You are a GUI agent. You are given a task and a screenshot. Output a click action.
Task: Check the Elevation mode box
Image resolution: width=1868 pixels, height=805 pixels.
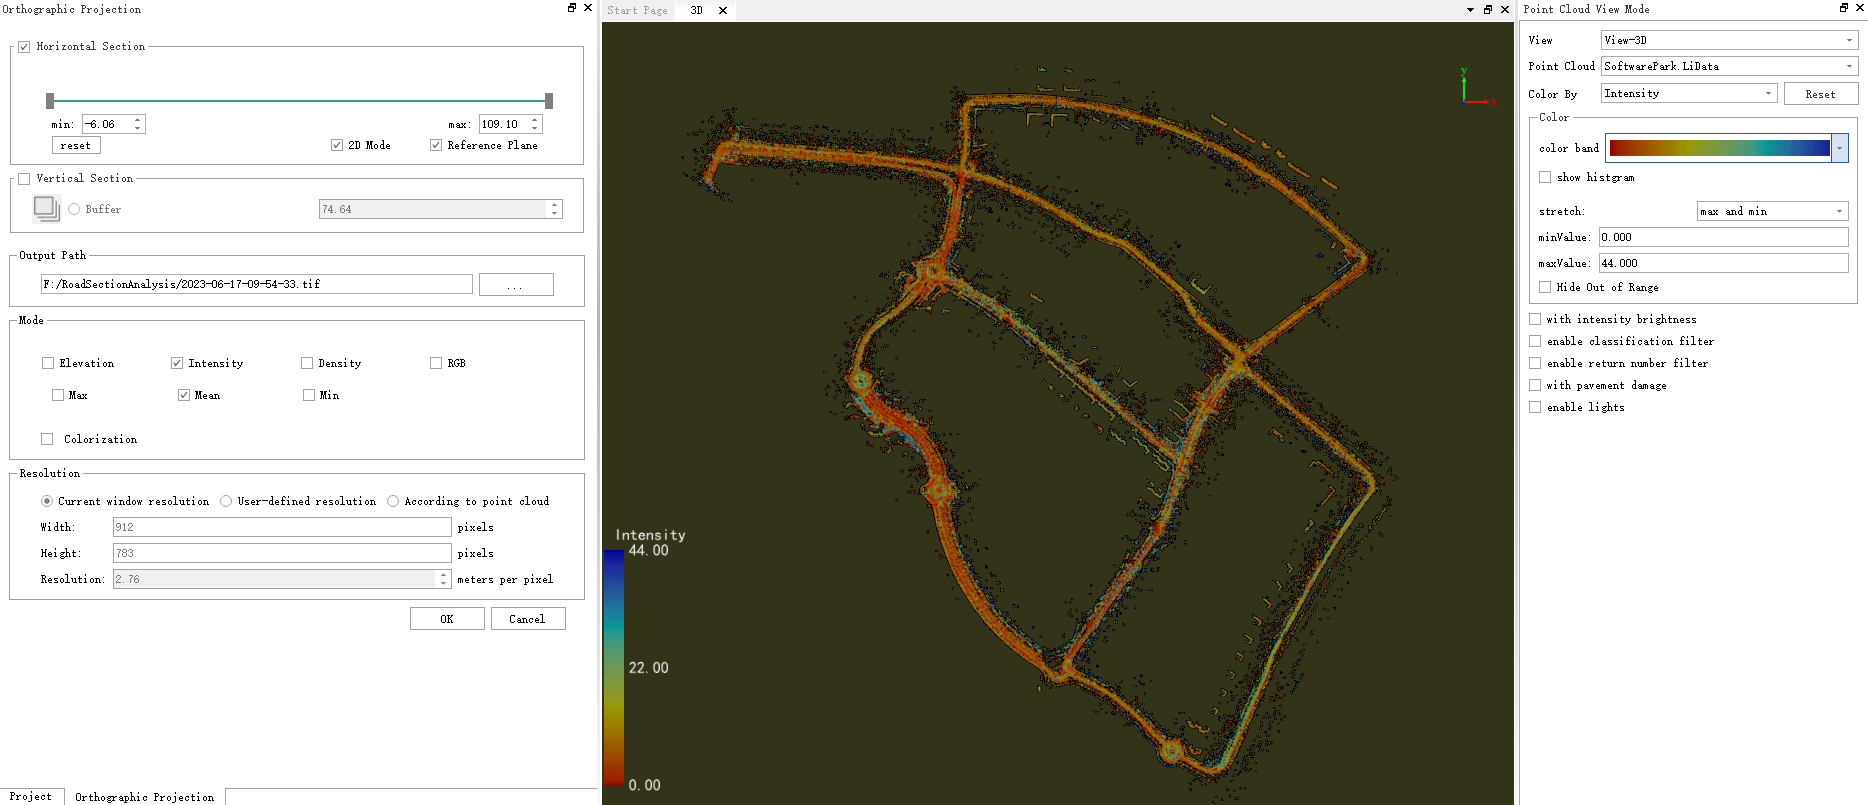[48, 363]
